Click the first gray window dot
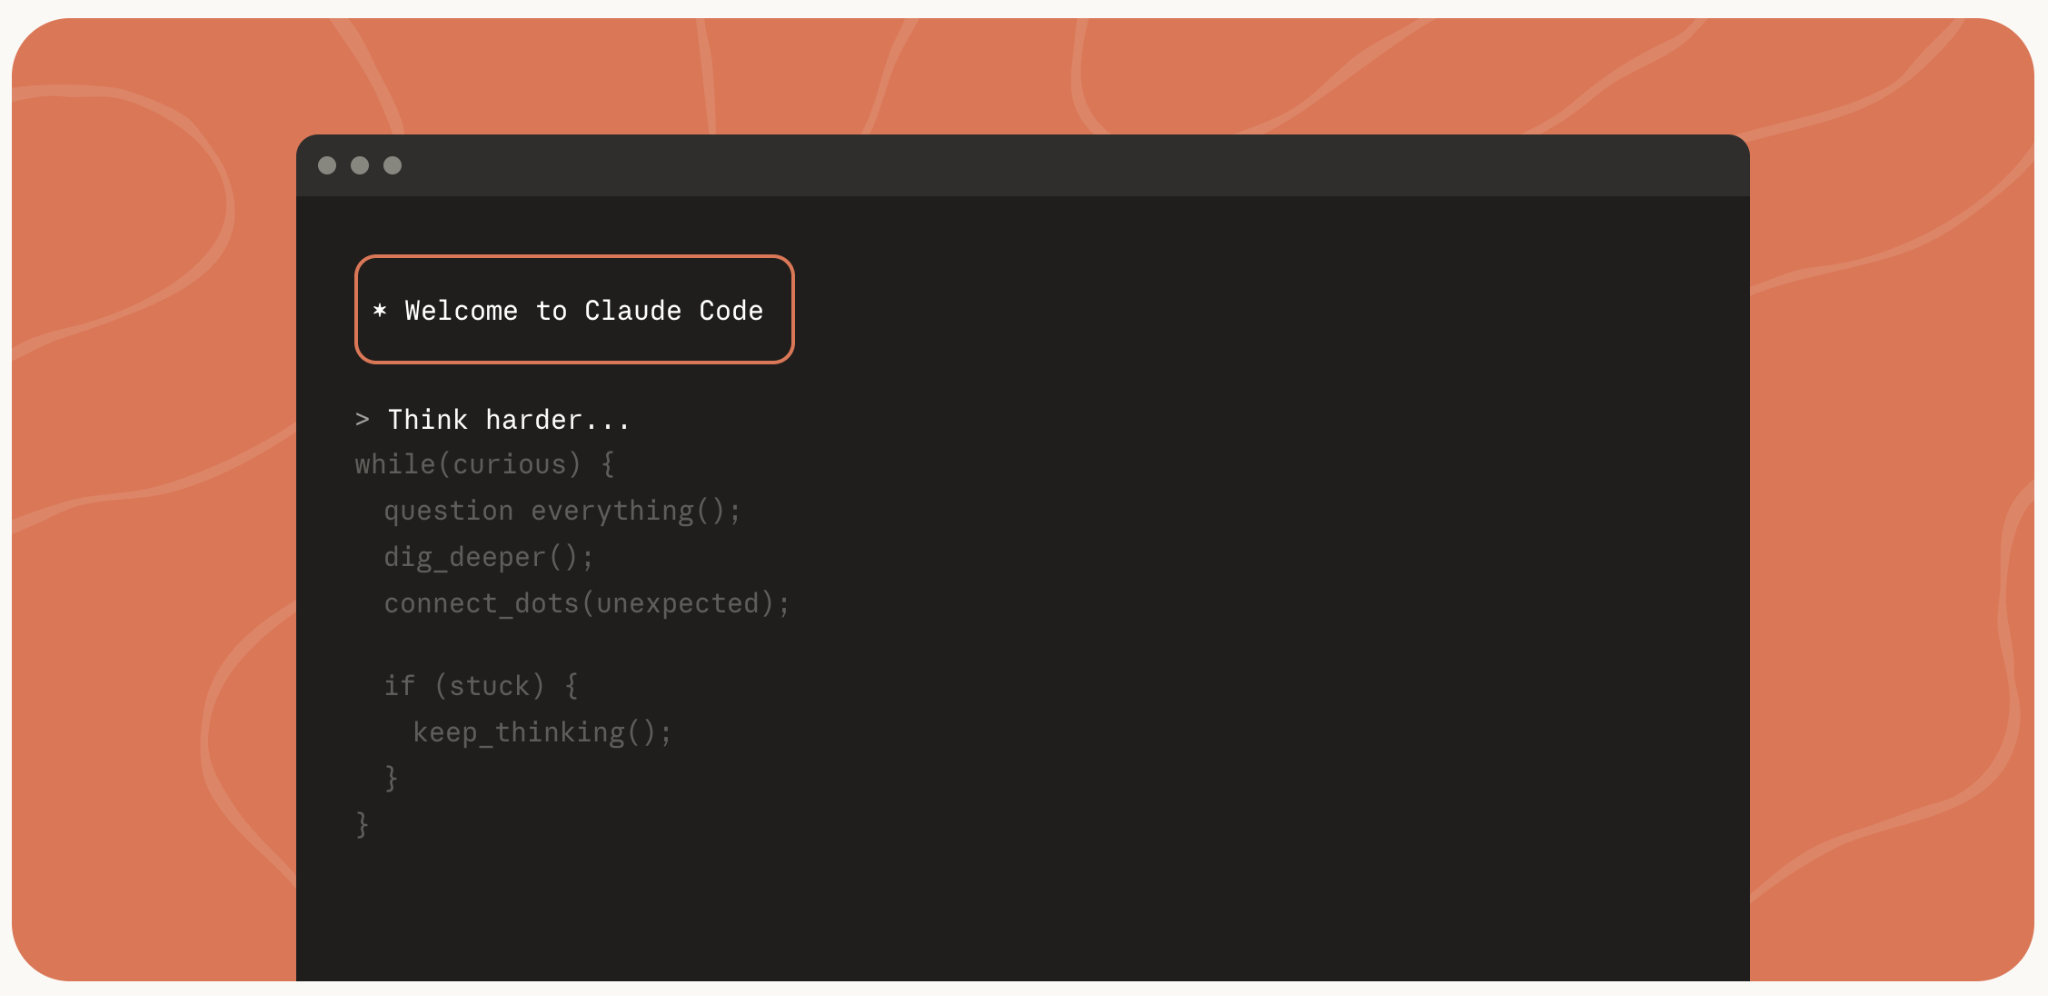This screenshot has width=2048, height=996. pos(327,165)
